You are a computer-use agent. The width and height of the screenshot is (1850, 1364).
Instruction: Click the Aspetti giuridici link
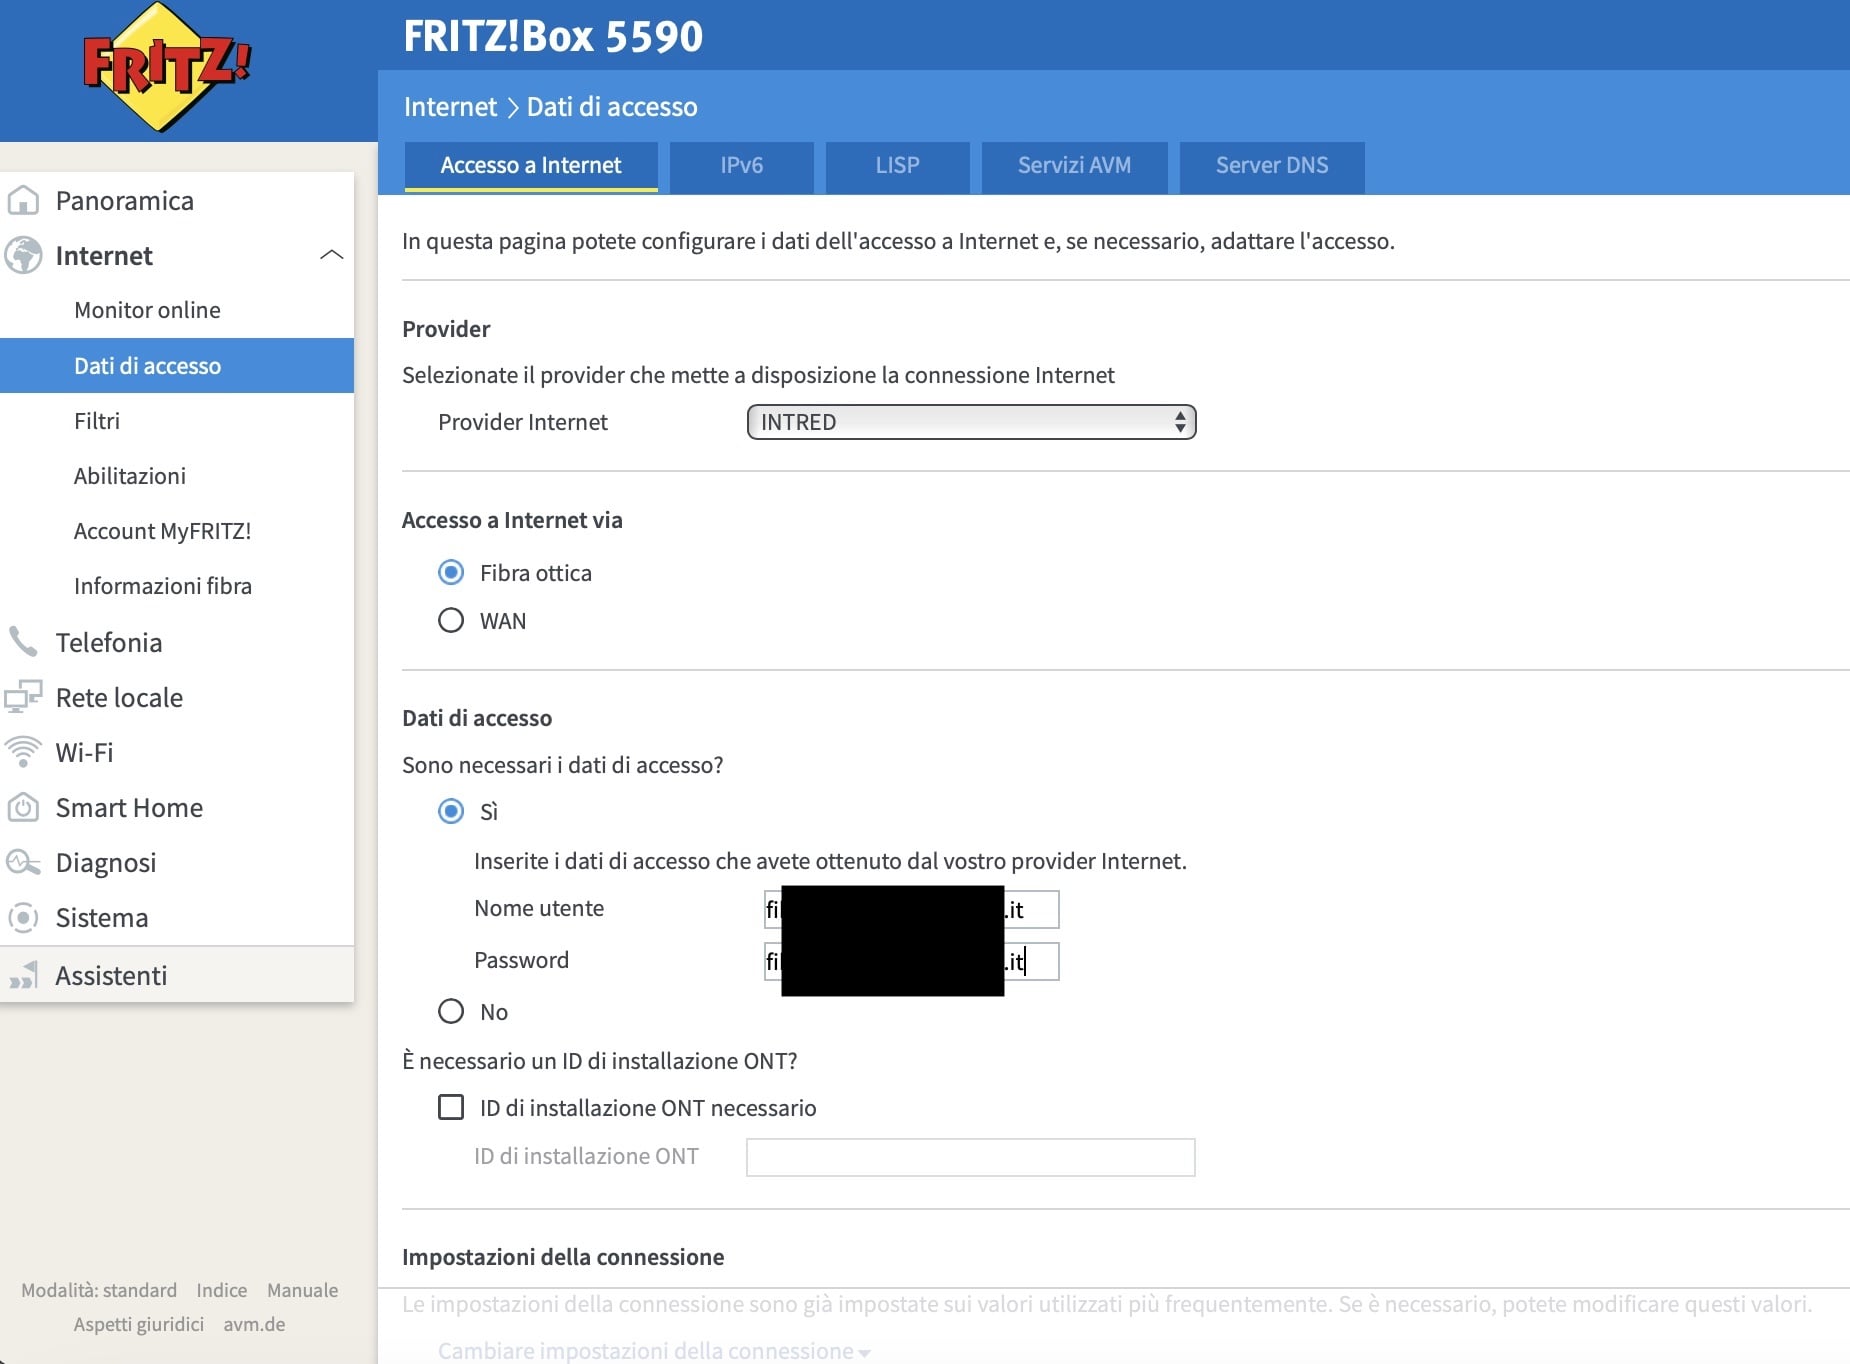(139, 1324)
